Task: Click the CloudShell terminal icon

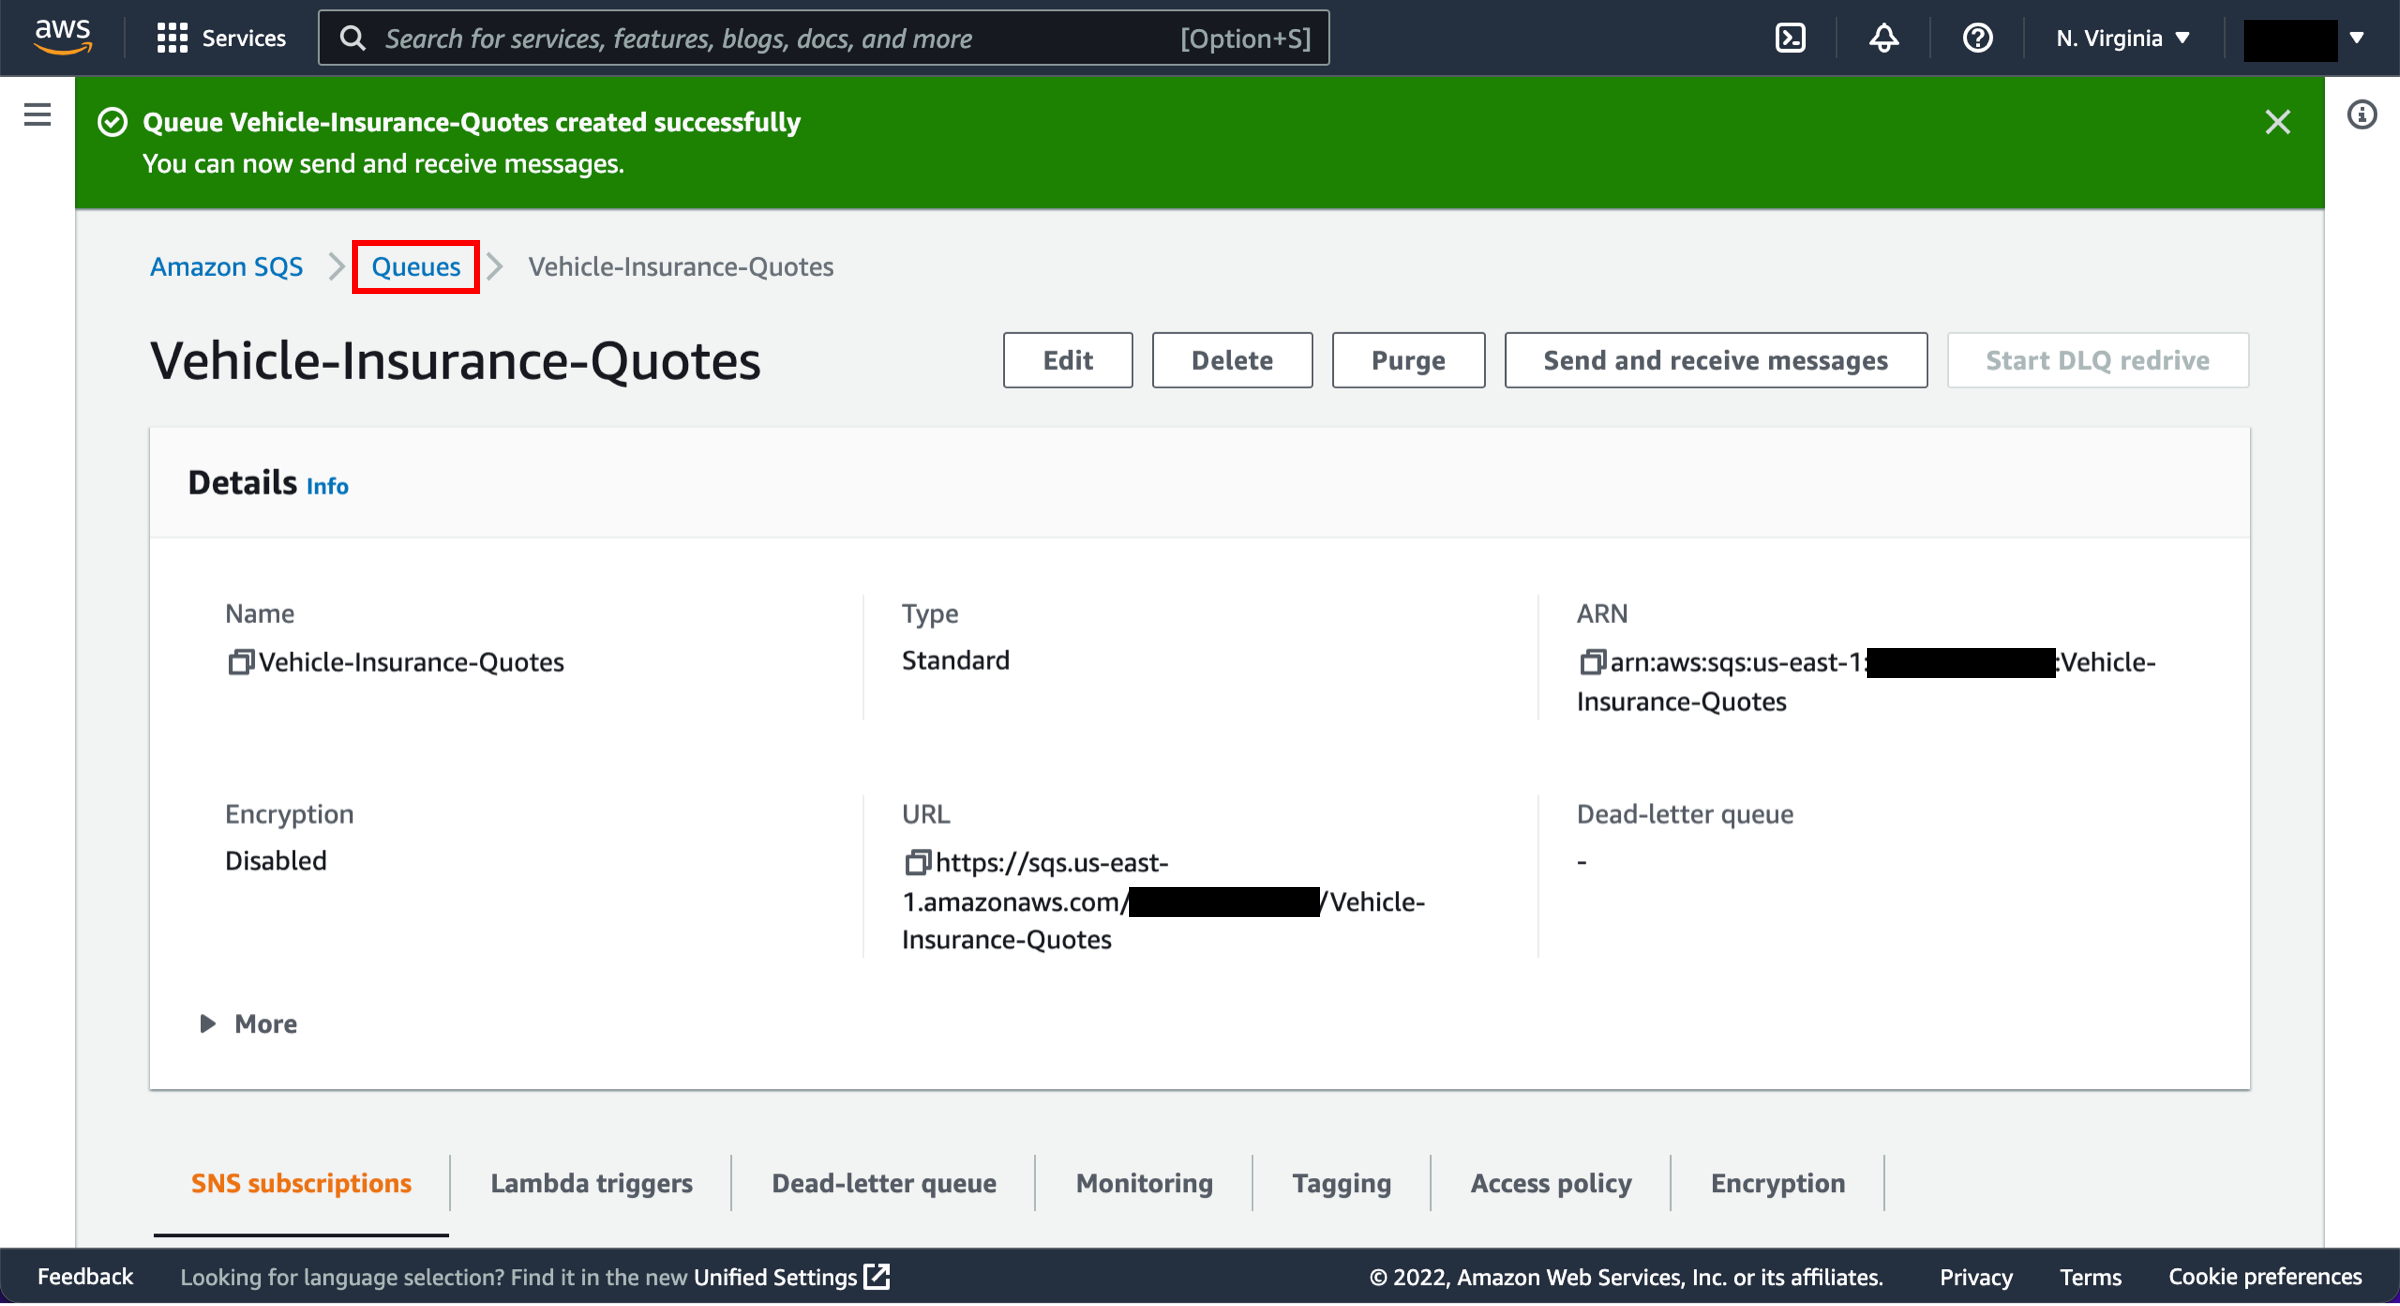Action: [1791, 37]
